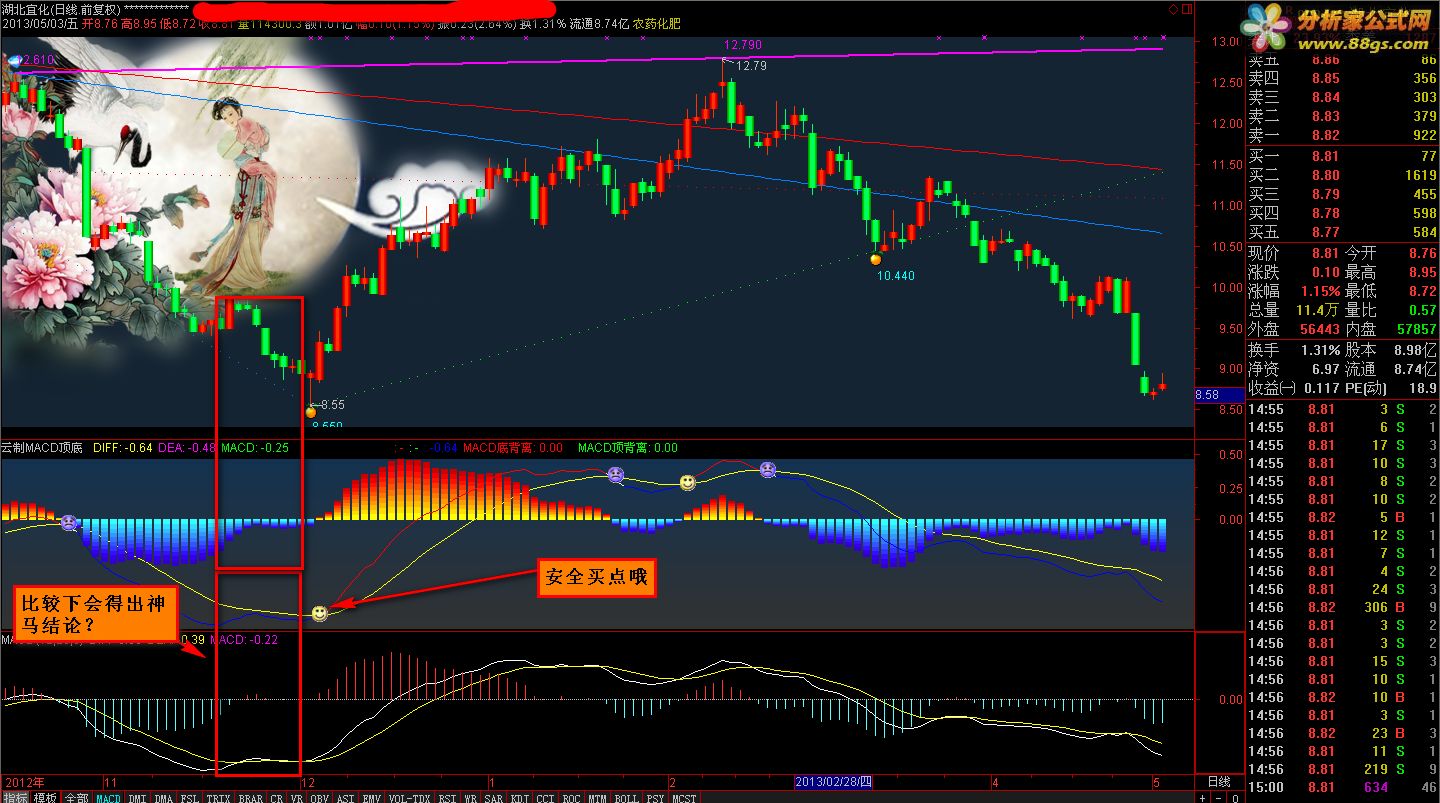Choose the VOL-TDX indicator
Viewport: 1440px width, 803px height.
(x=409, y=798)
